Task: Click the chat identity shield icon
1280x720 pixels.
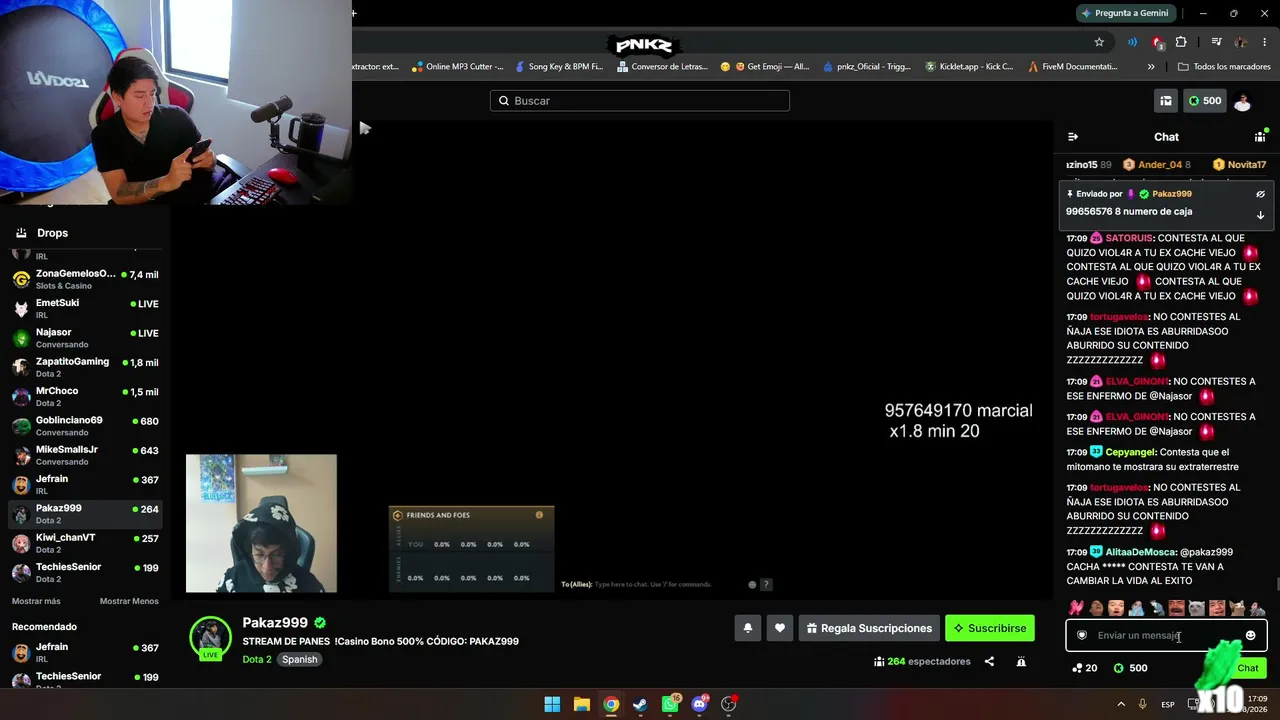Action: 1082,635
